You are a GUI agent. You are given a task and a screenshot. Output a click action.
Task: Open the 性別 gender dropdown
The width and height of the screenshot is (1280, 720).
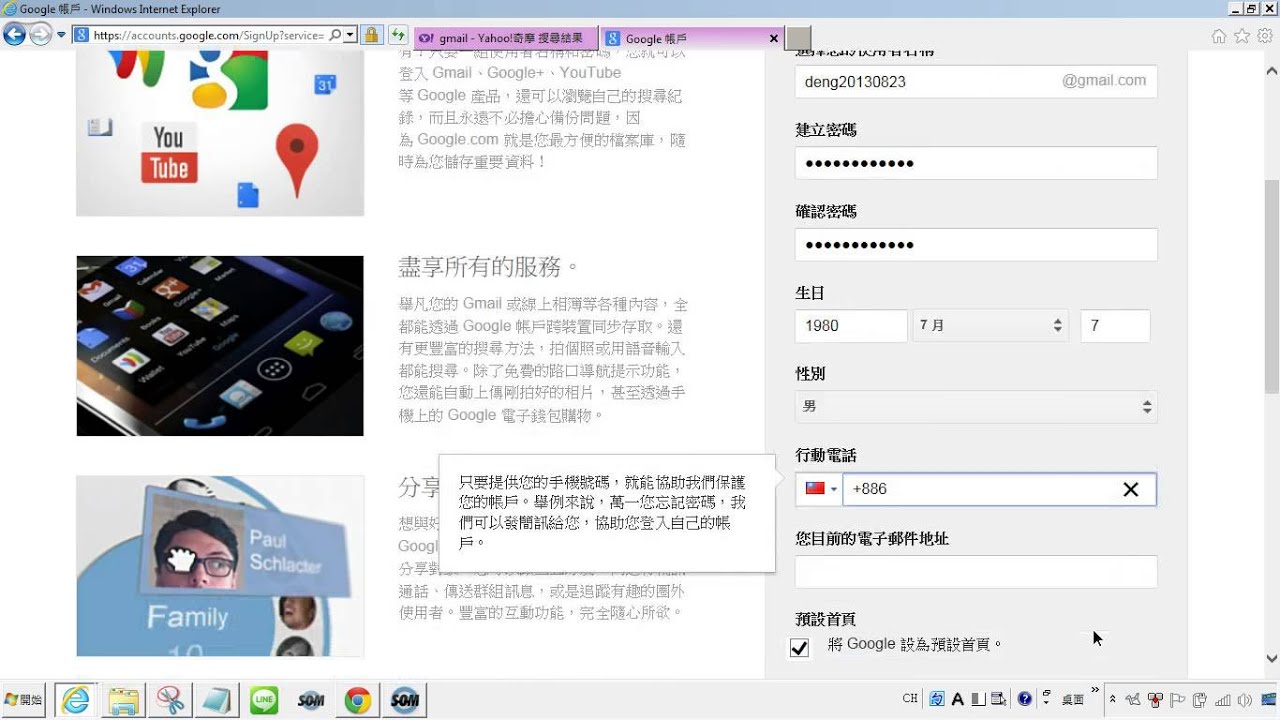click(976, 407)
